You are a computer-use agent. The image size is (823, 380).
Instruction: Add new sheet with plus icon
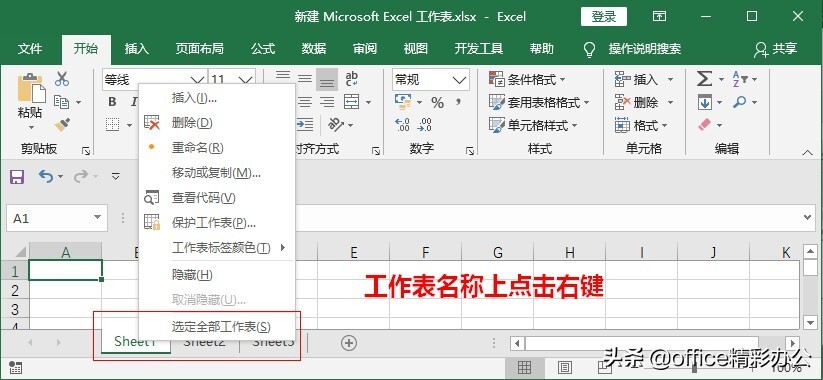349,343
